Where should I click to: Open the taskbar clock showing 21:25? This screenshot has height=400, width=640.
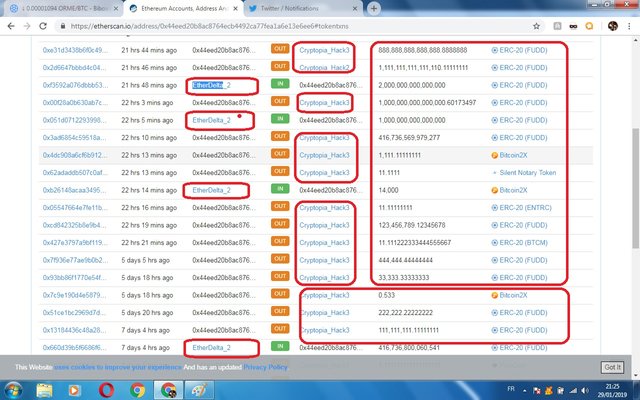[x=613, y=390]
